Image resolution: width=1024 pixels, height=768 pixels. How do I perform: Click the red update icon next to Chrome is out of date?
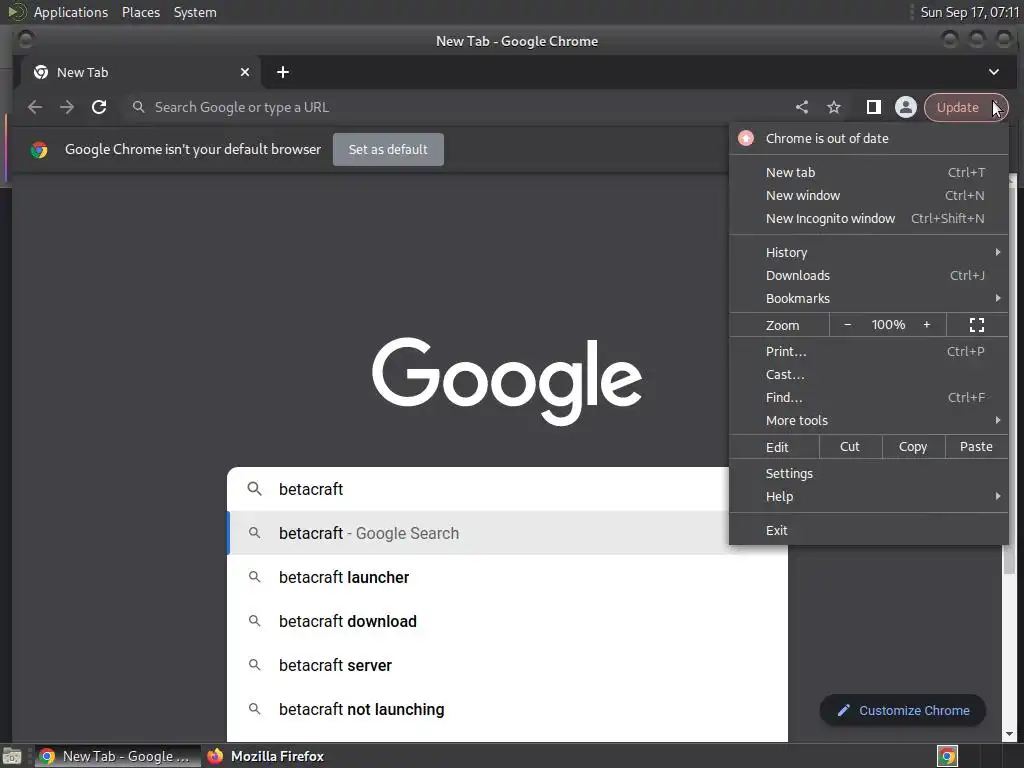point(746,138)
